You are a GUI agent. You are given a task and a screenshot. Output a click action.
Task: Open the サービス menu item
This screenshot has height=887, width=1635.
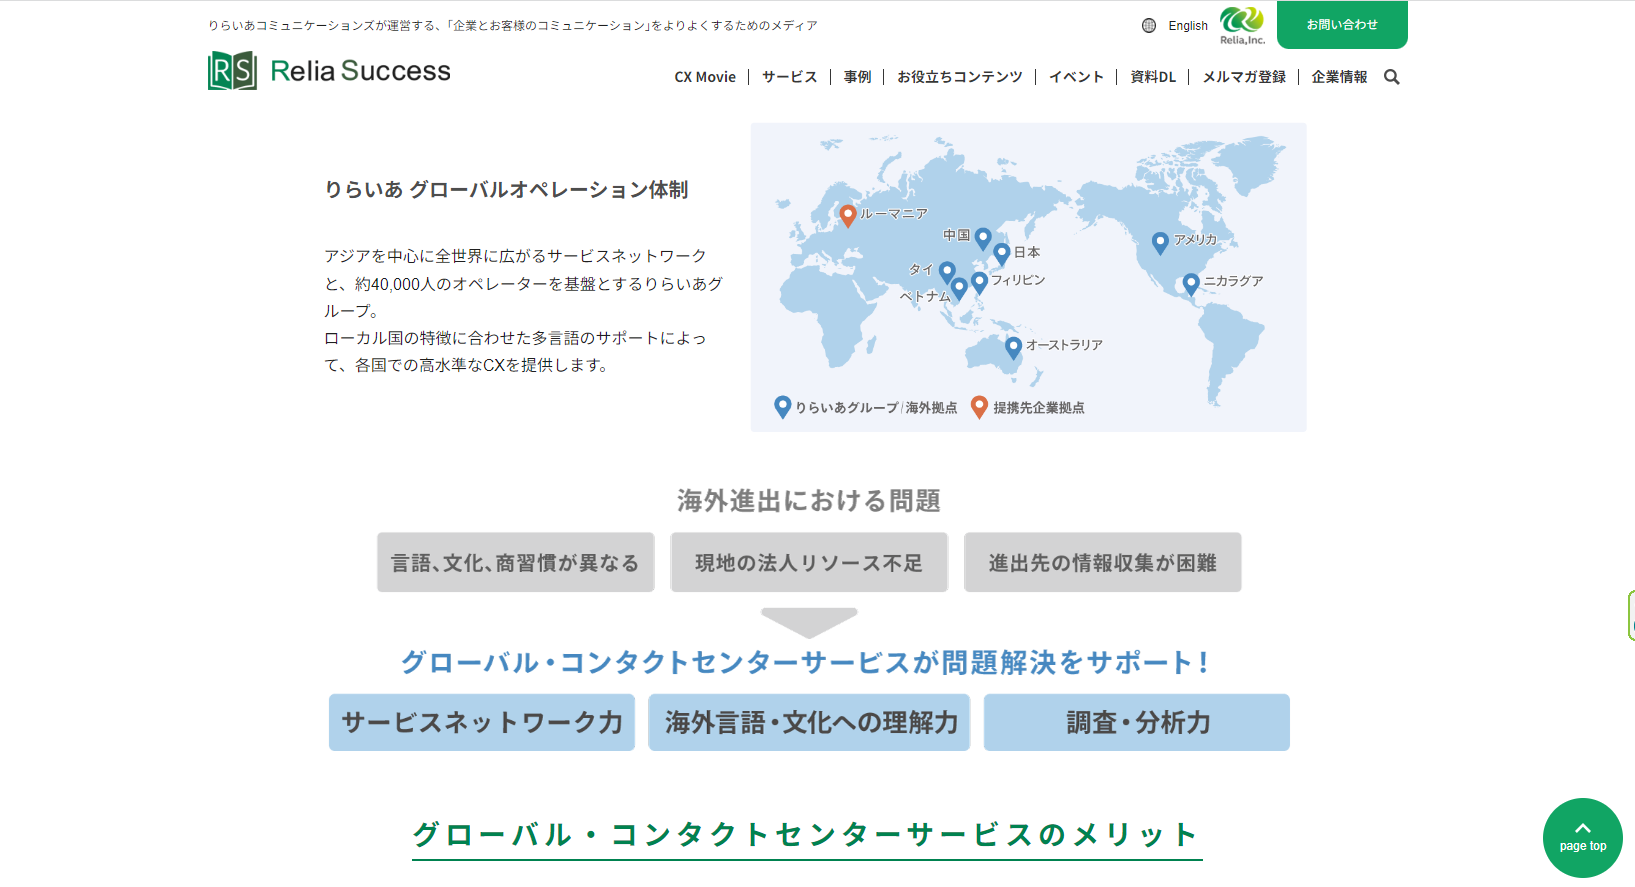coord(790,77)
